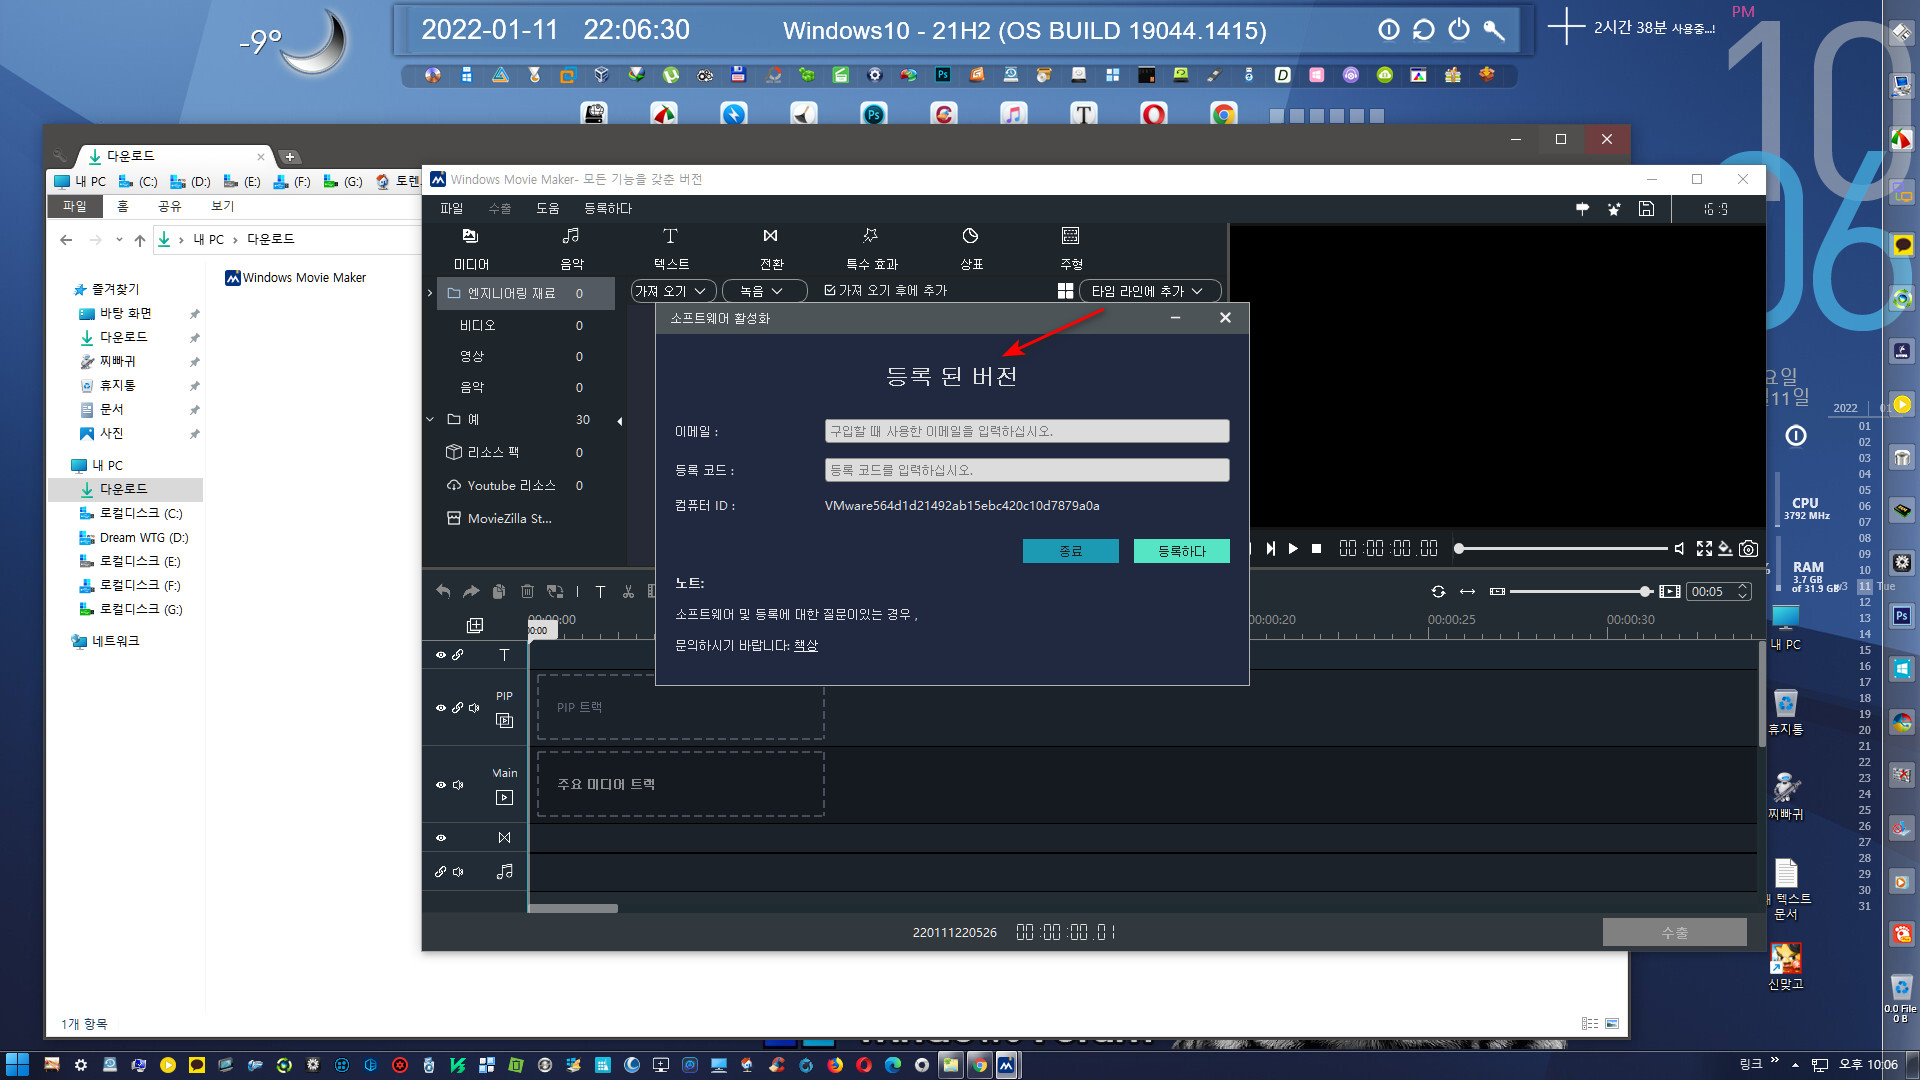Click the zoom-in filmstrip icon beside zoom slider
Viewport: 1920px width, 1080px height.
[x=1669, y=592]
